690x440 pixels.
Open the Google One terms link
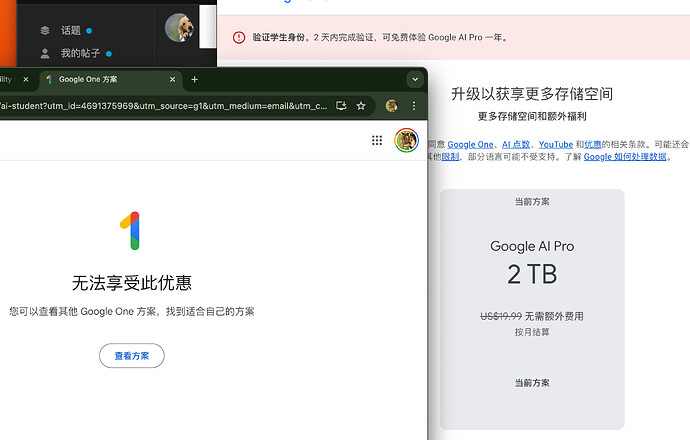pos(470,144)
